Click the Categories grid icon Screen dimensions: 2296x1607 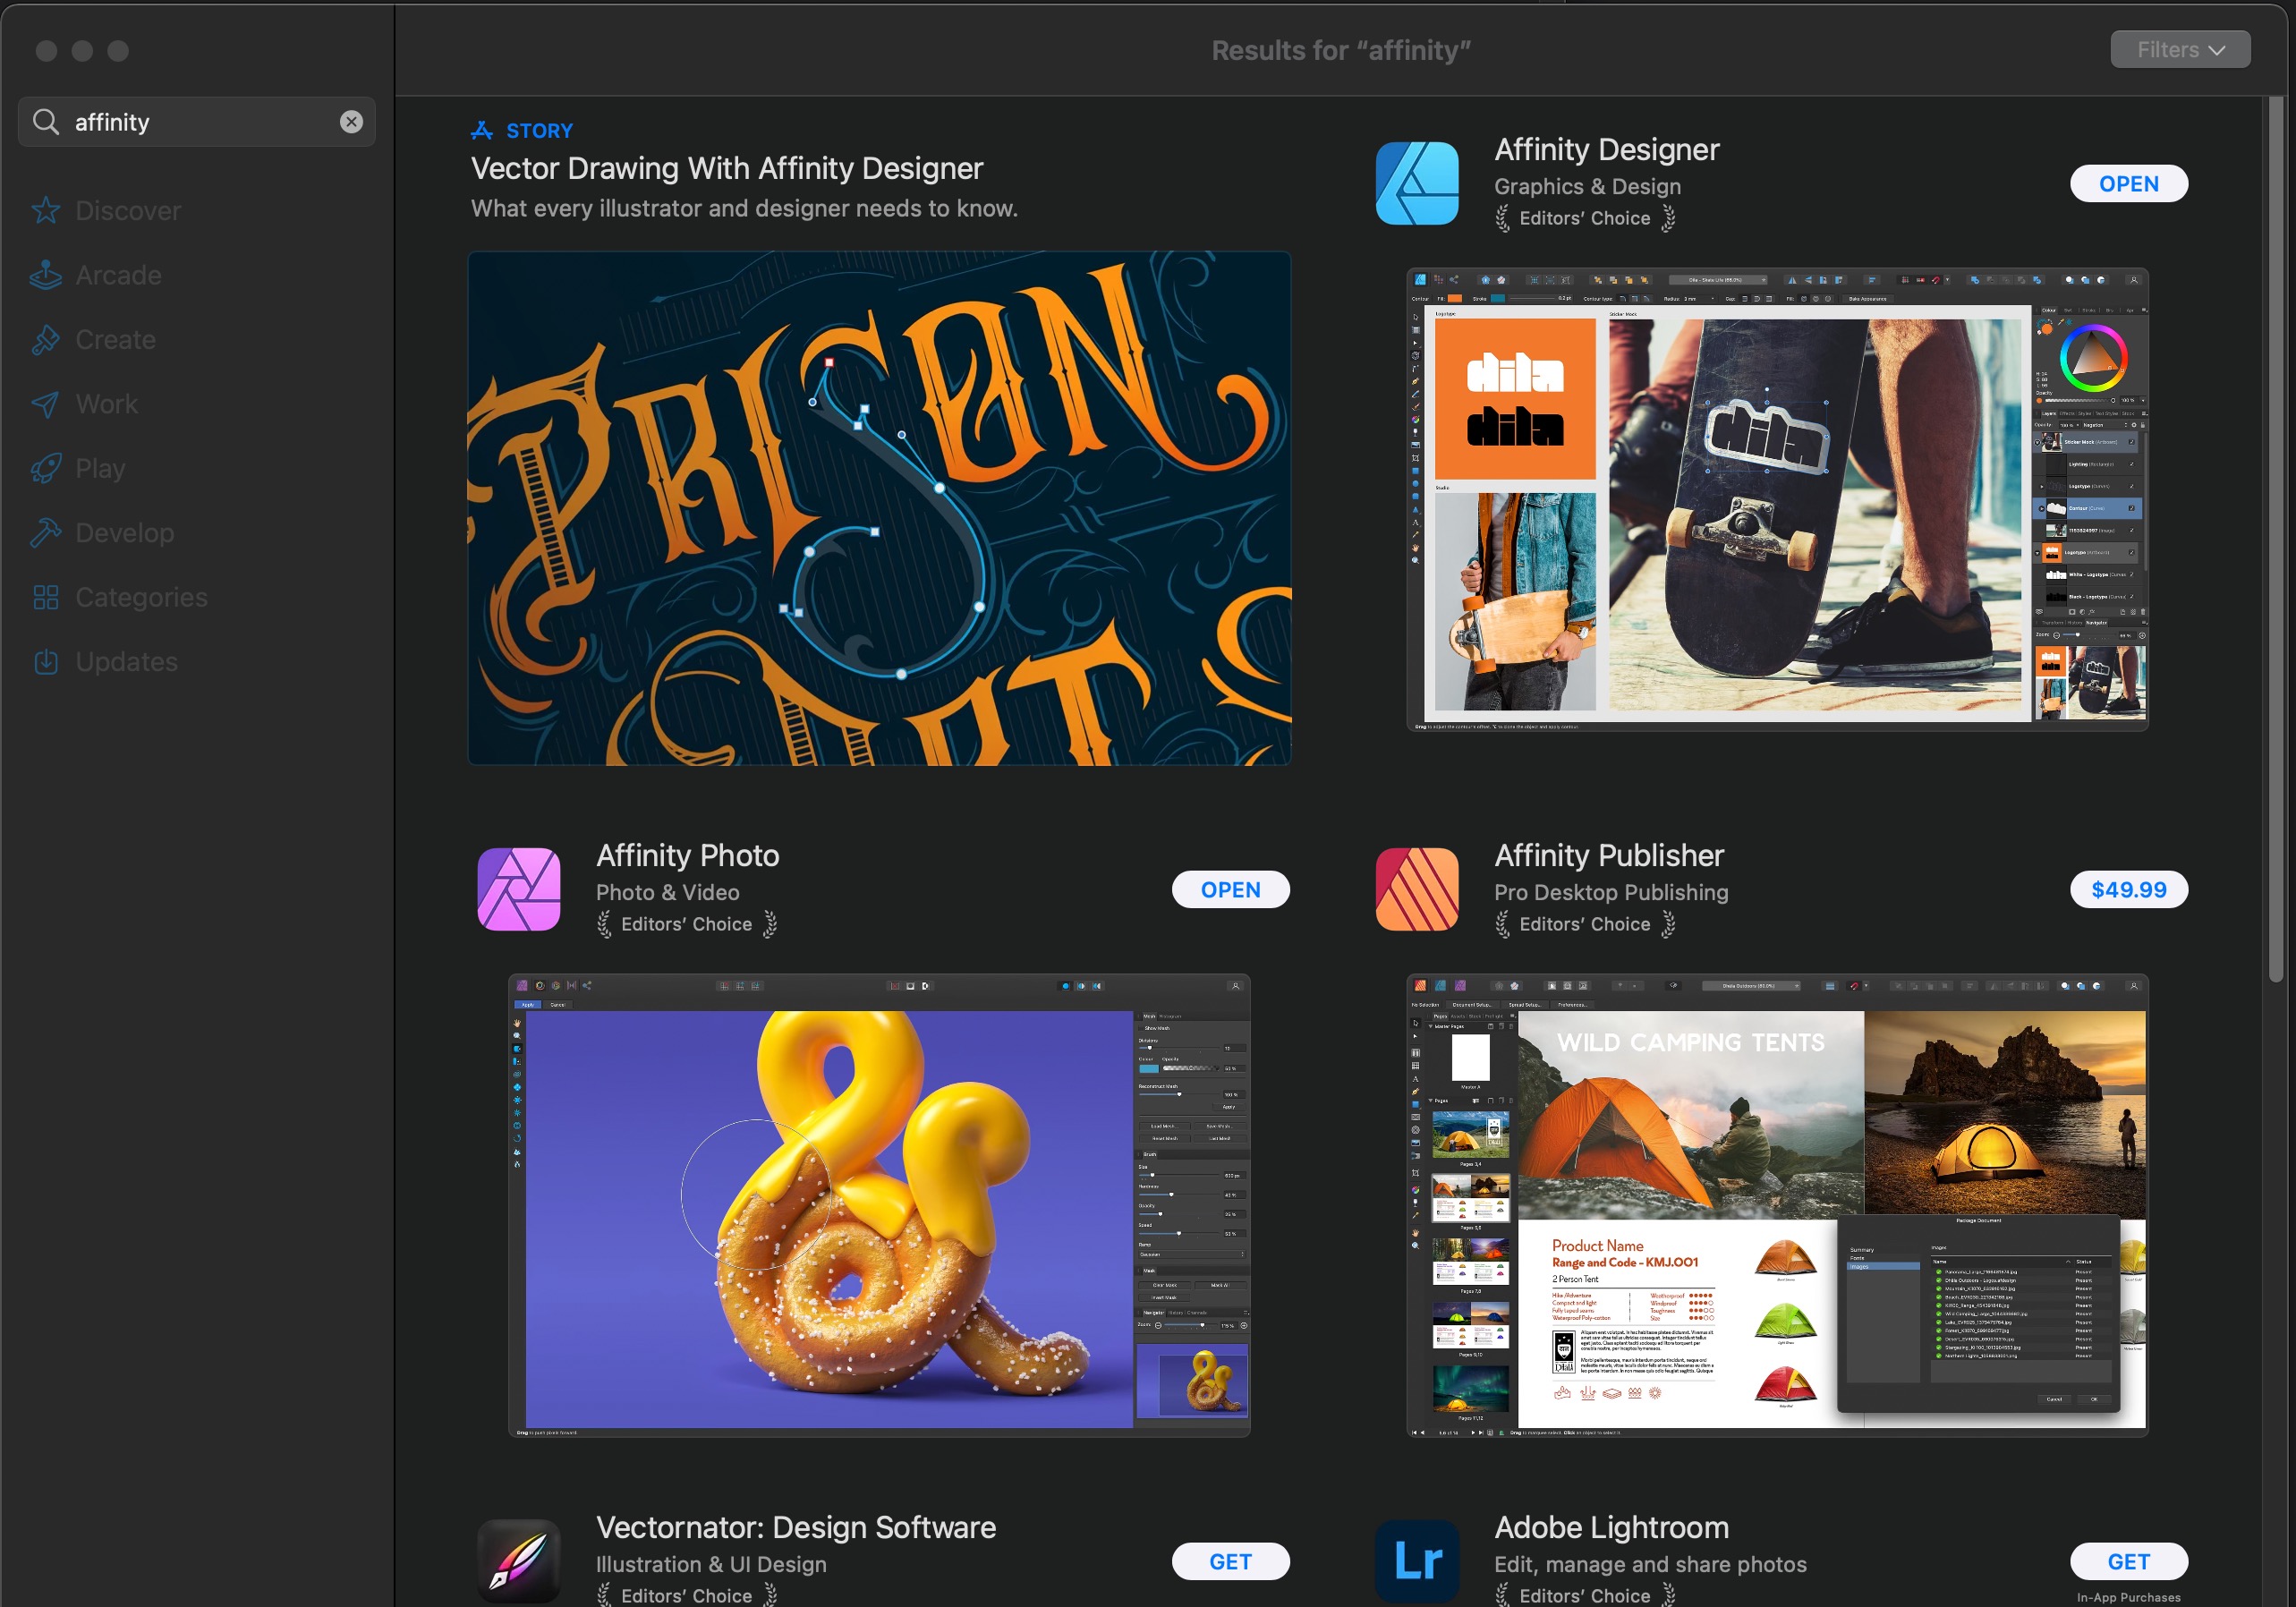45,597
